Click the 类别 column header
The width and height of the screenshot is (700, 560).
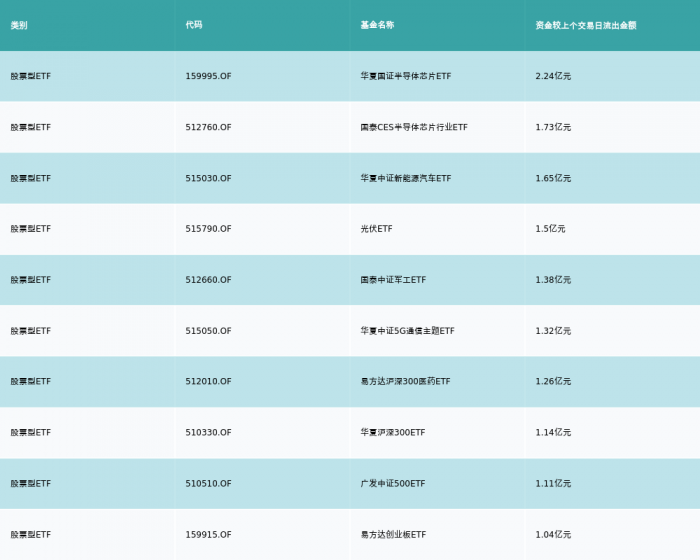pos(19,25)
